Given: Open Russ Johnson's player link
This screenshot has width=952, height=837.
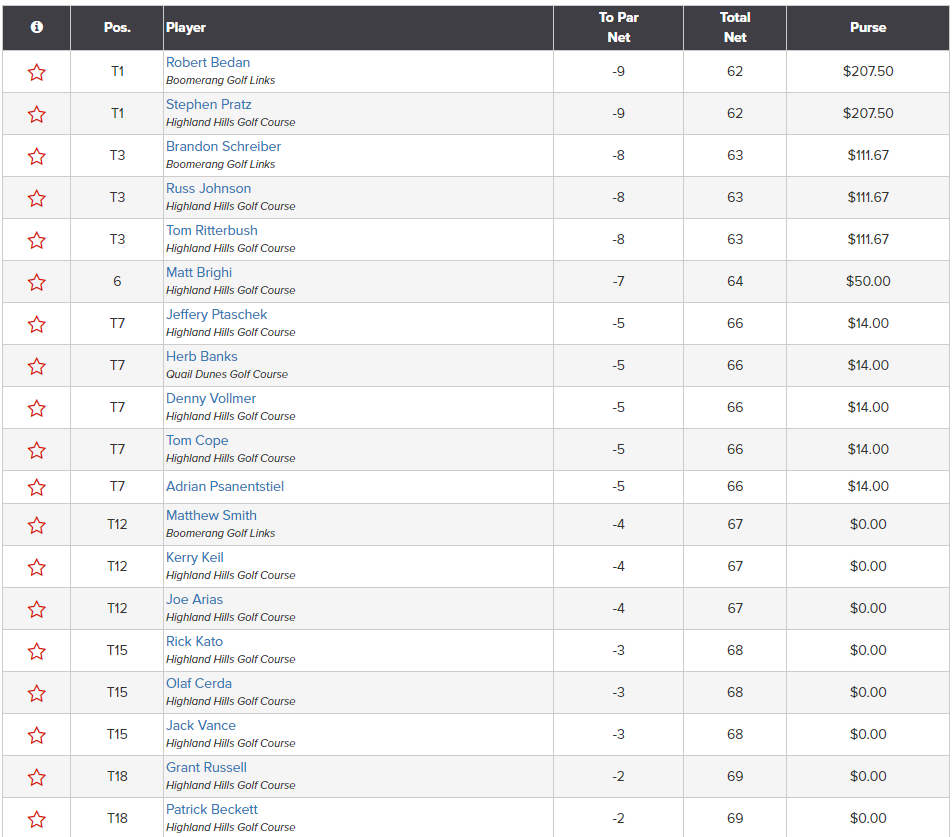Looking at the screenshot, I should coord(208,188).
